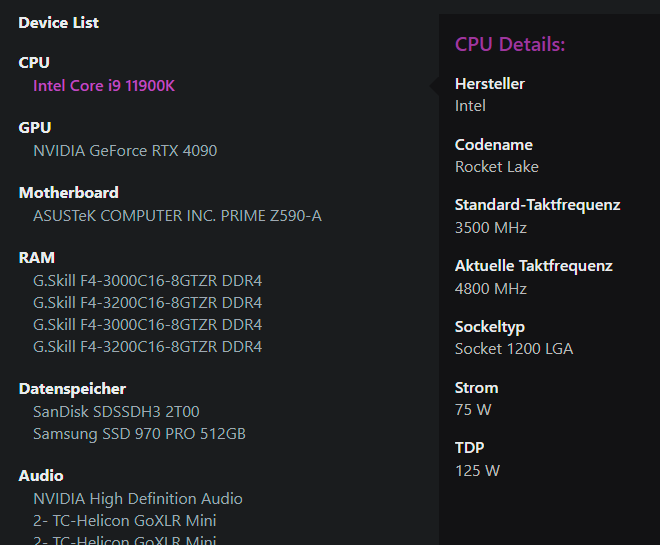Select NVIDIA GeForce RTX 4090 in device list
This screenshot has width=660, height=545.
coord(125,151)
